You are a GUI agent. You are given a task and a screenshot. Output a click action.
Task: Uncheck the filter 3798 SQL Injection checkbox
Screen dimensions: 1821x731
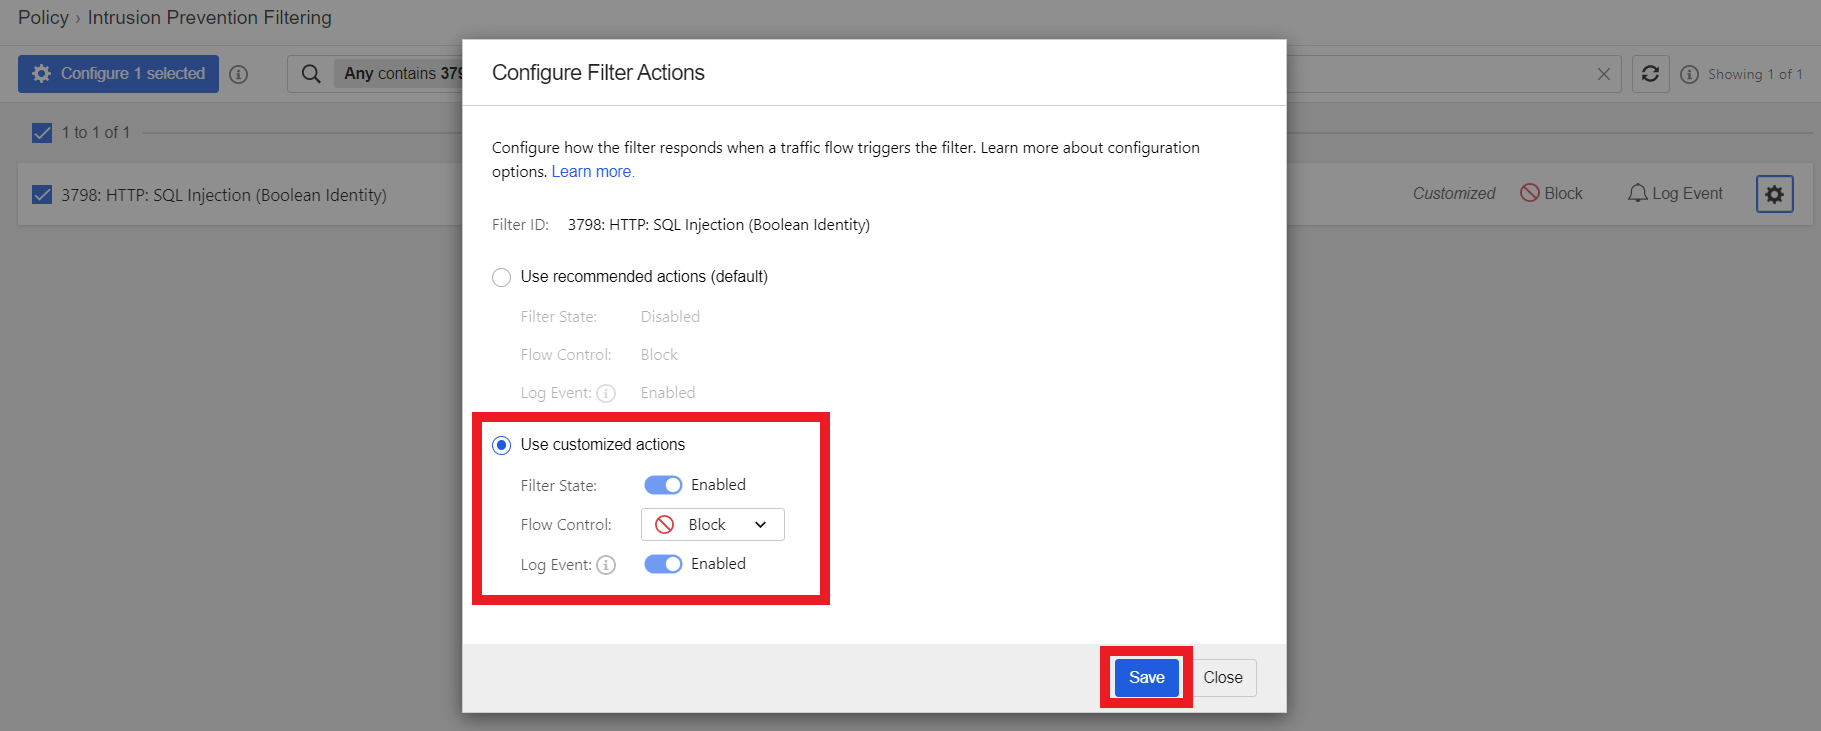(x=42, y=195)
